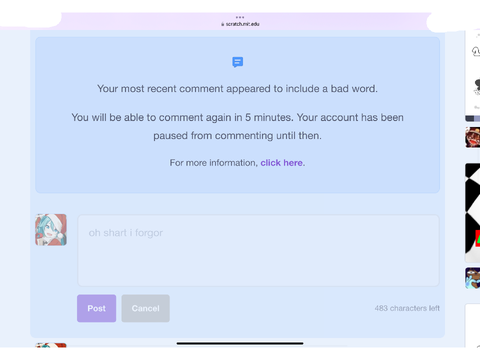Screen dimensions: 480x360
Task: Click the black sketch character in right sidebar
Action: [477, 87]
